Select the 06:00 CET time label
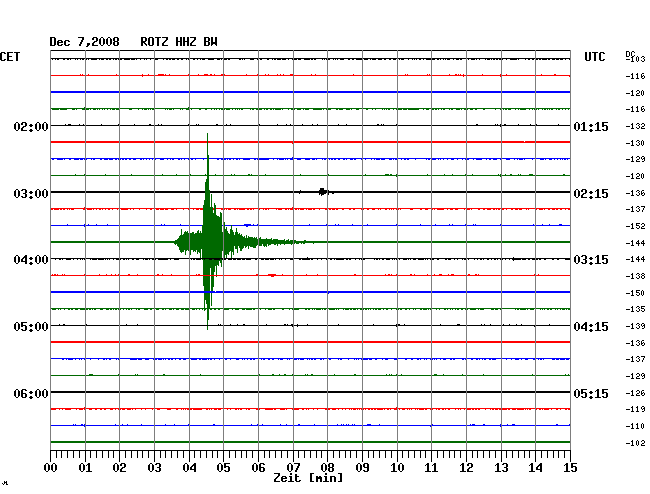650x494 pixels. pos(31,393)
